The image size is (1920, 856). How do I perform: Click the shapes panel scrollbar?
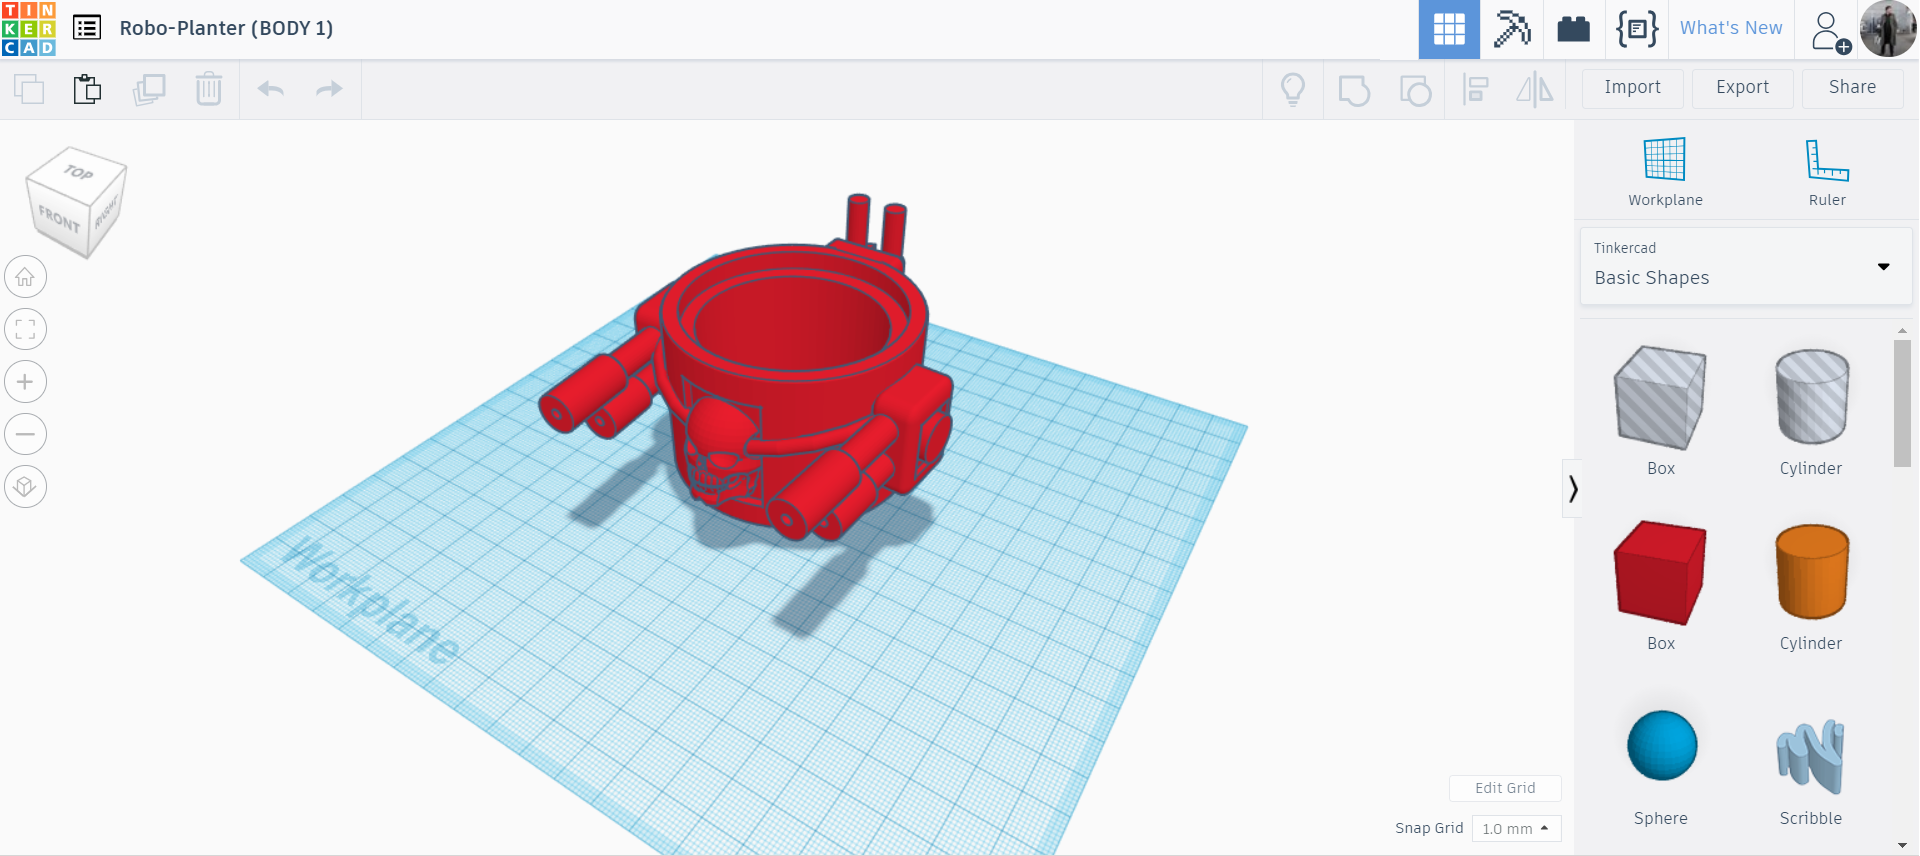click(x=1902, y=403)
